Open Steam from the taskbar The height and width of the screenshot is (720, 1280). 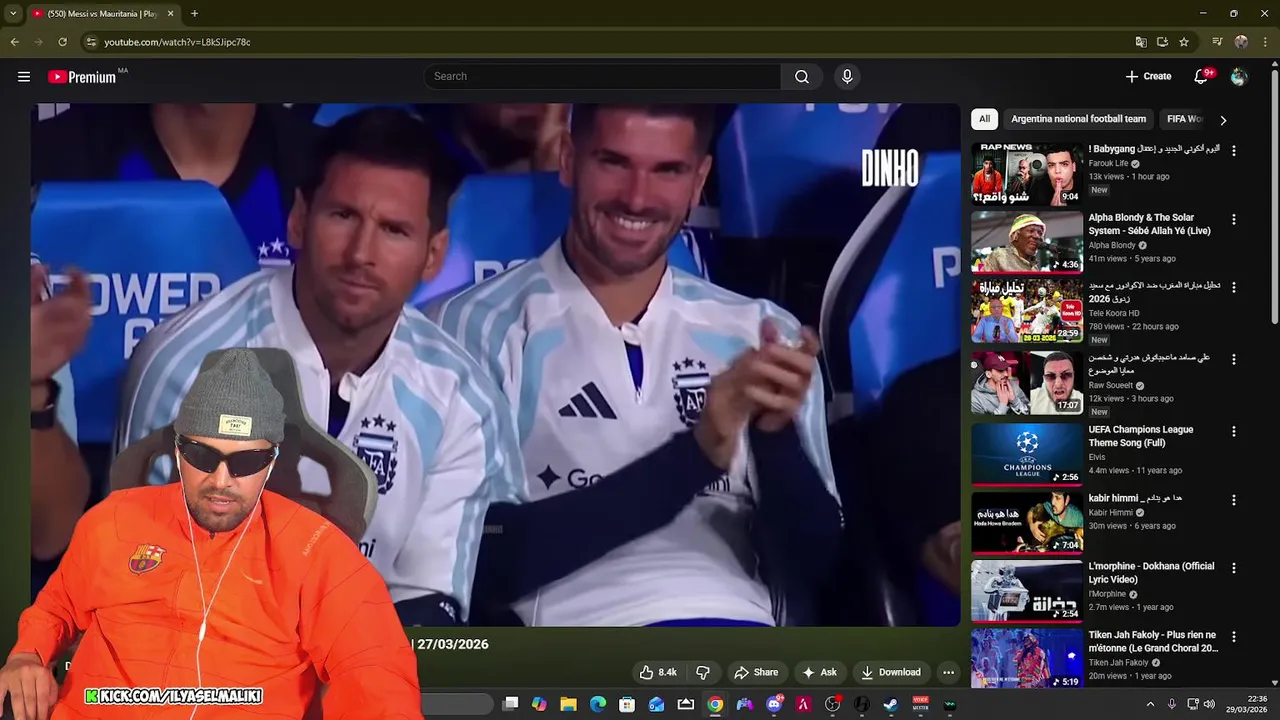click(x=891, y=705)
